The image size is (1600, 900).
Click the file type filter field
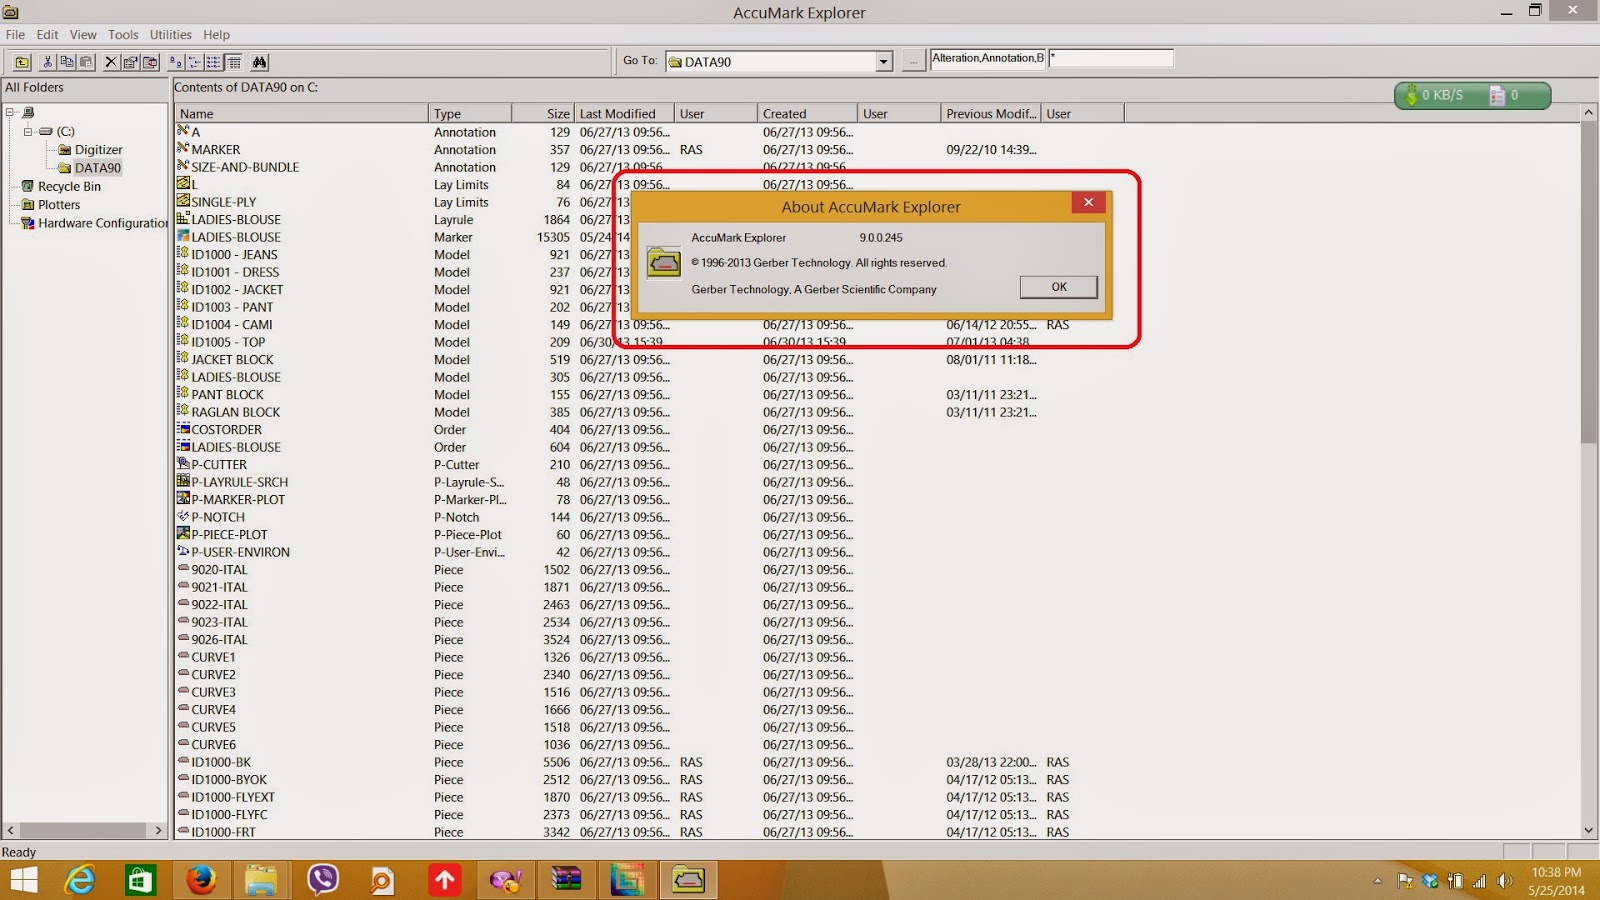(988, 58)
